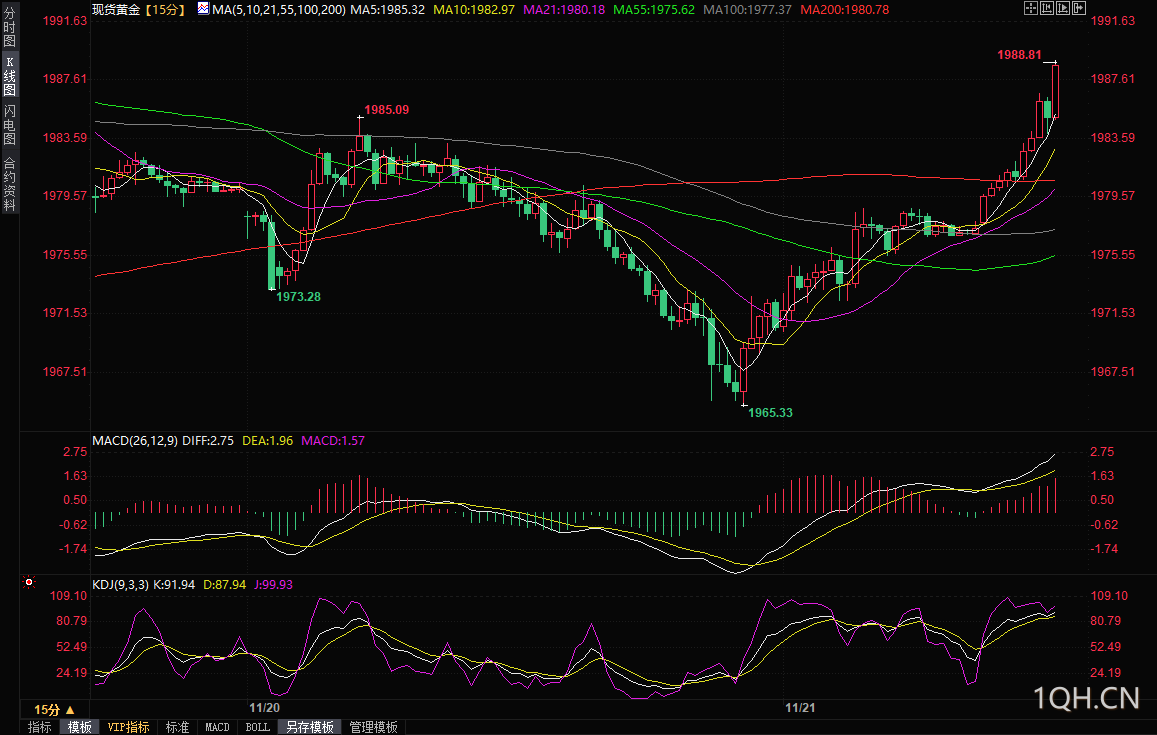The width and height of the screenshot is (1157, 735).
Task: Select the 指标 tab at bottom
Action: (x=40, y=727)
